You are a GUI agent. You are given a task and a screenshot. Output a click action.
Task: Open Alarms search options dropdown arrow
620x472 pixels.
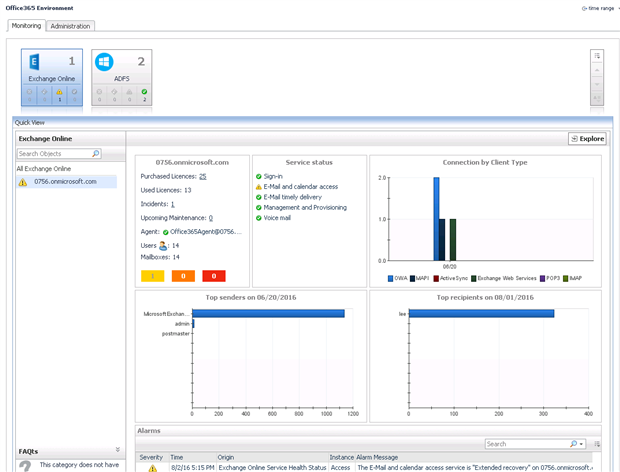[581, 444]
